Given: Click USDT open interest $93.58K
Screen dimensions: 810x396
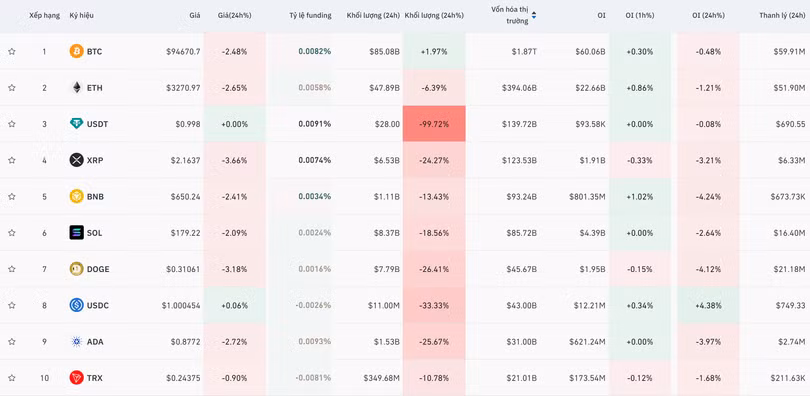Looking at the screenshot, I should pos(589,124).
